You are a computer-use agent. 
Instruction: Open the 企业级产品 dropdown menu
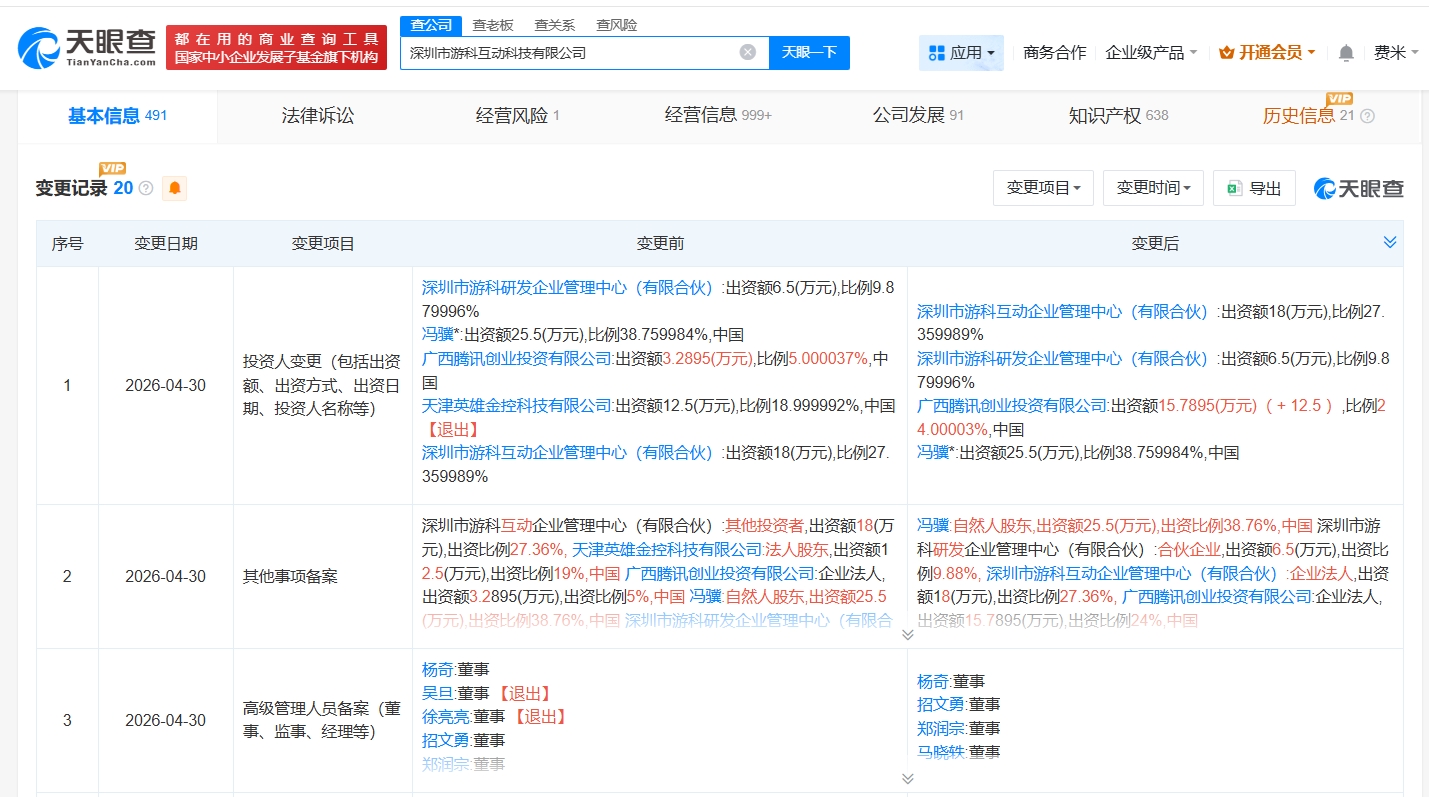point(1151,53)
